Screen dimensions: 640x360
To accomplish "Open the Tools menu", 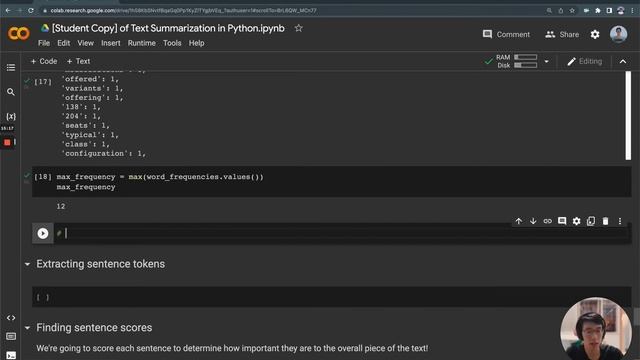I will point(172,43).
